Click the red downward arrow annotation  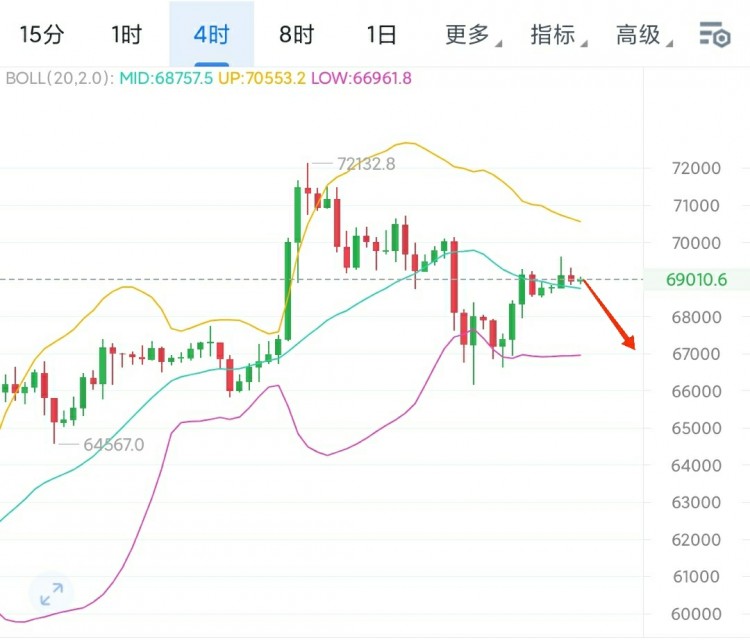(x=609, y=314)
